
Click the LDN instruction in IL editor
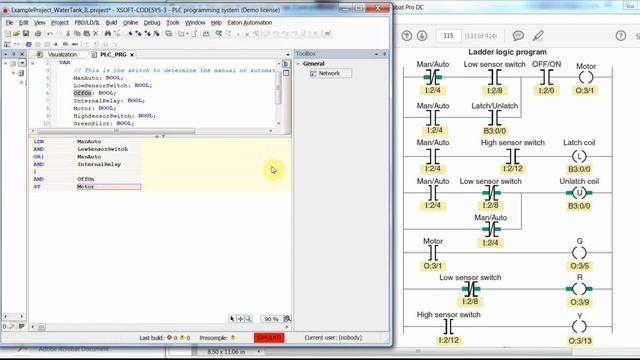(39, 142)
